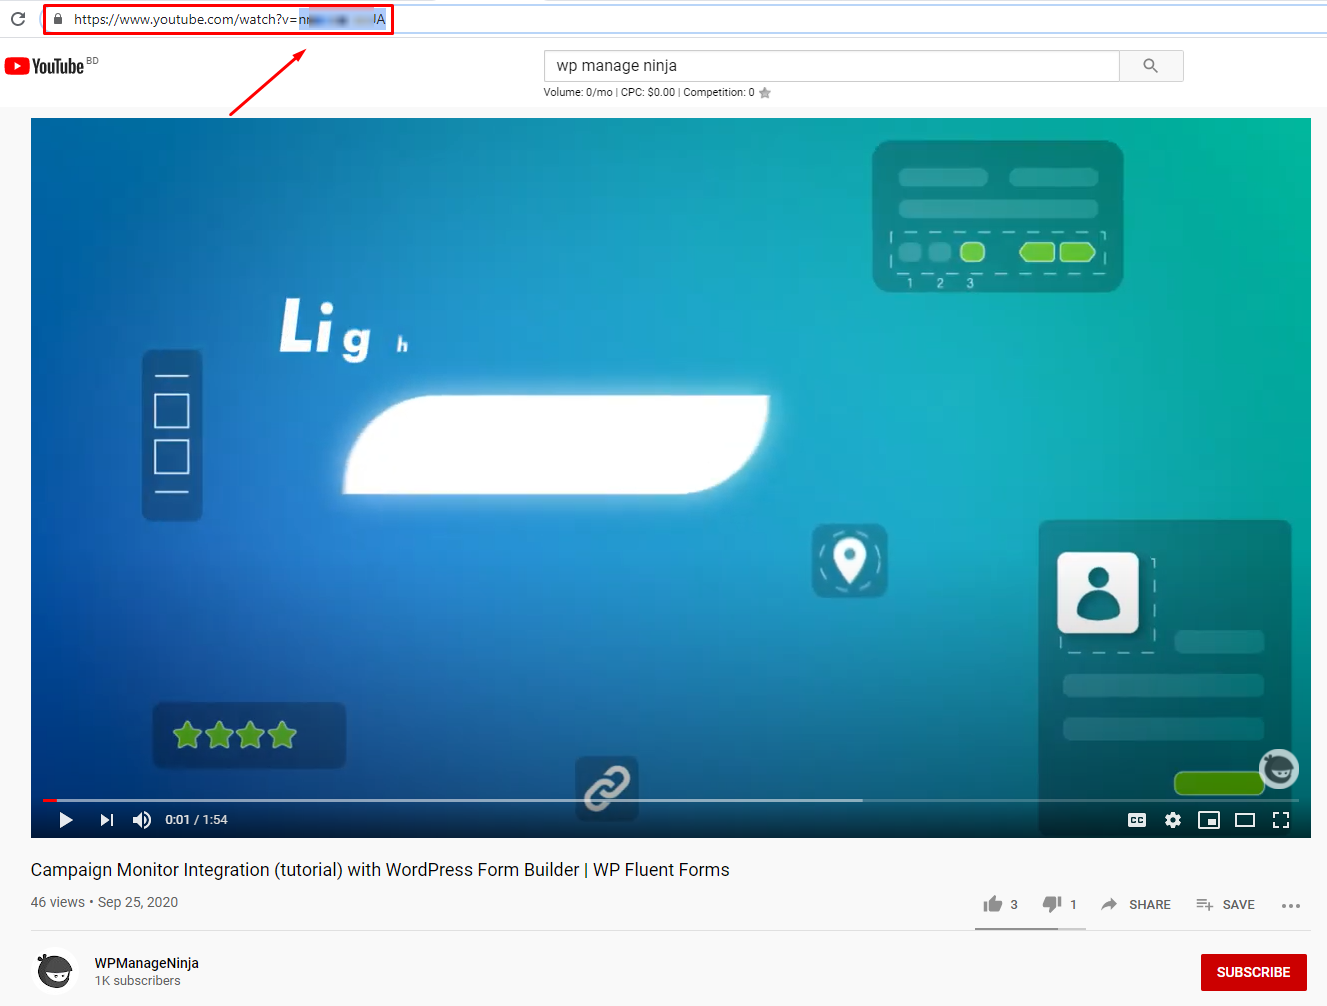Open video settings gear
Screen dimensions: 1327x1006
[x=1173, y=820]
